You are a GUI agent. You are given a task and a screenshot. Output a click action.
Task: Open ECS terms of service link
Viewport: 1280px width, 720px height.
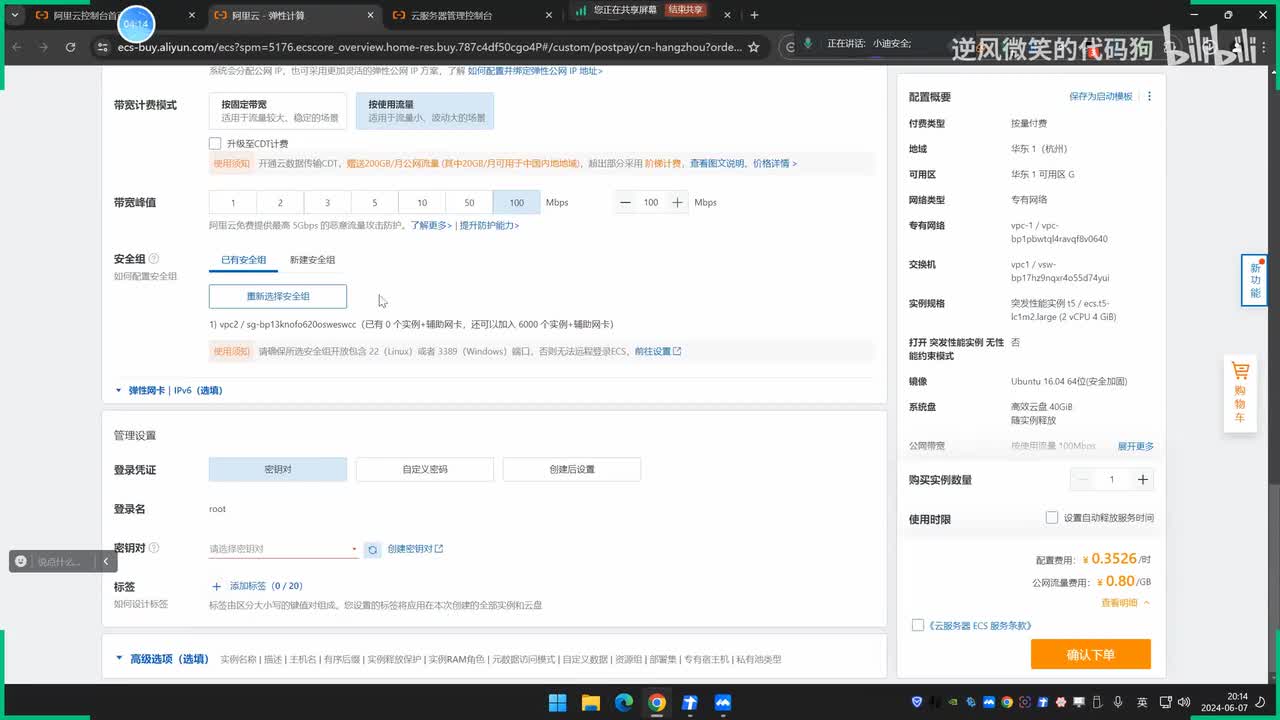tap(980, 625)
